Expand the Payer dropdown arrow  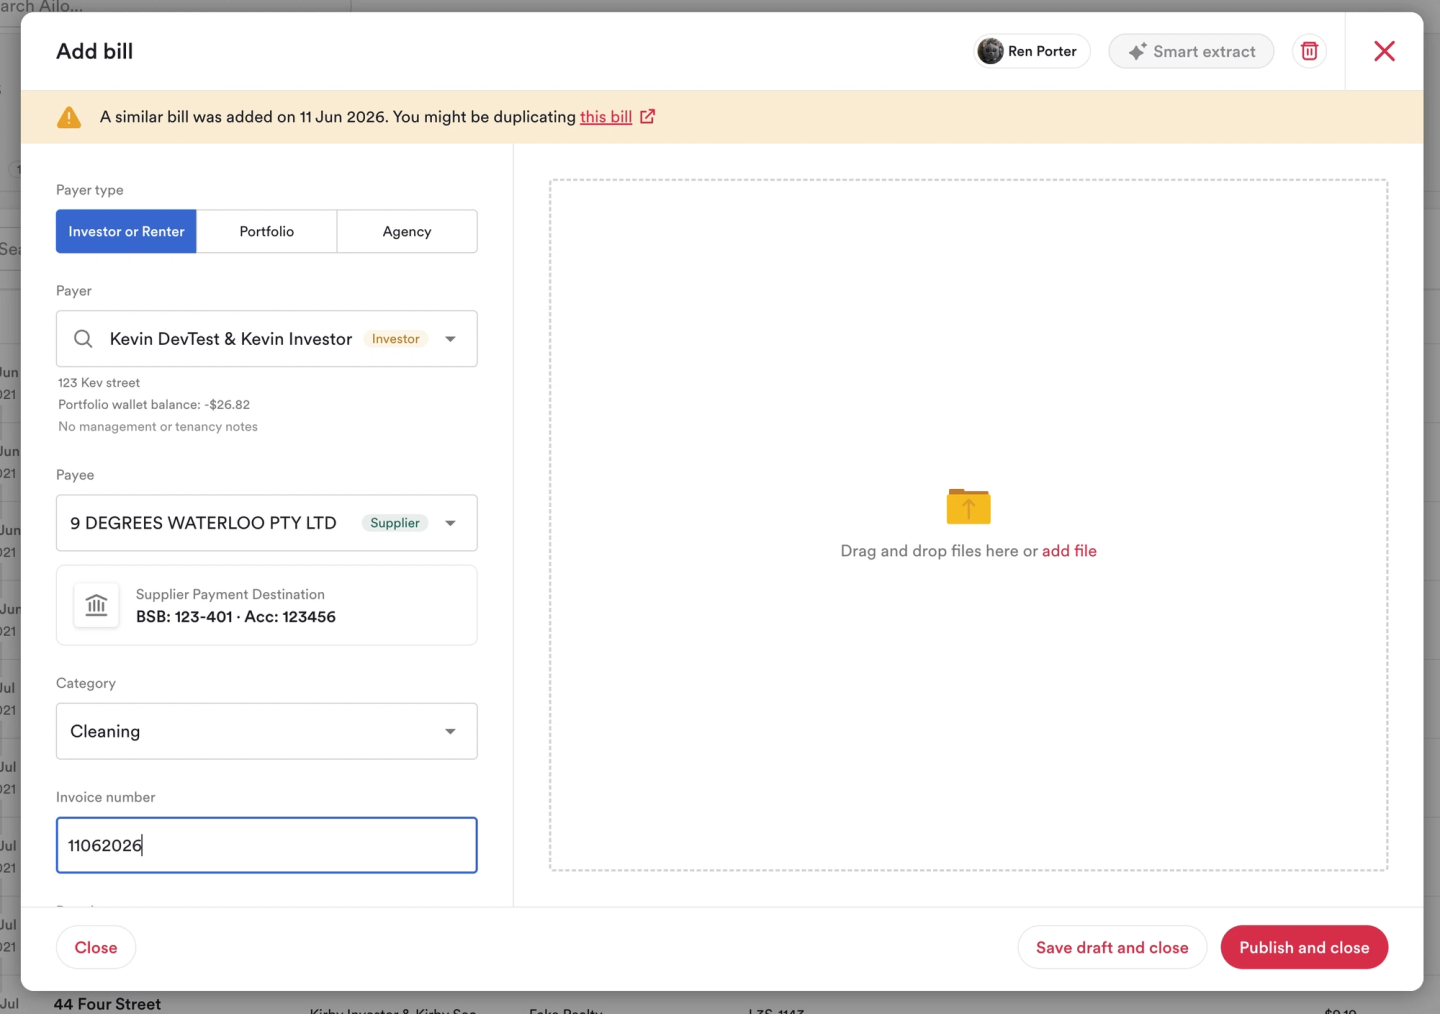[451, 339]
